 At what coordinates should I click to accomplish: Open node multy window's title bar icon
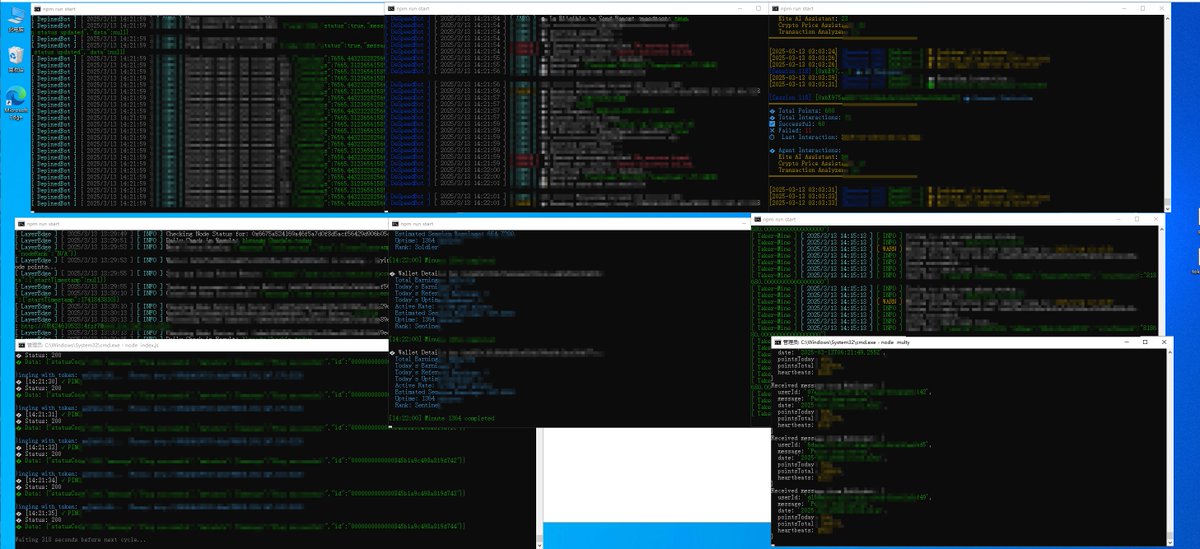pyautogui.click(x=778, y=342)
